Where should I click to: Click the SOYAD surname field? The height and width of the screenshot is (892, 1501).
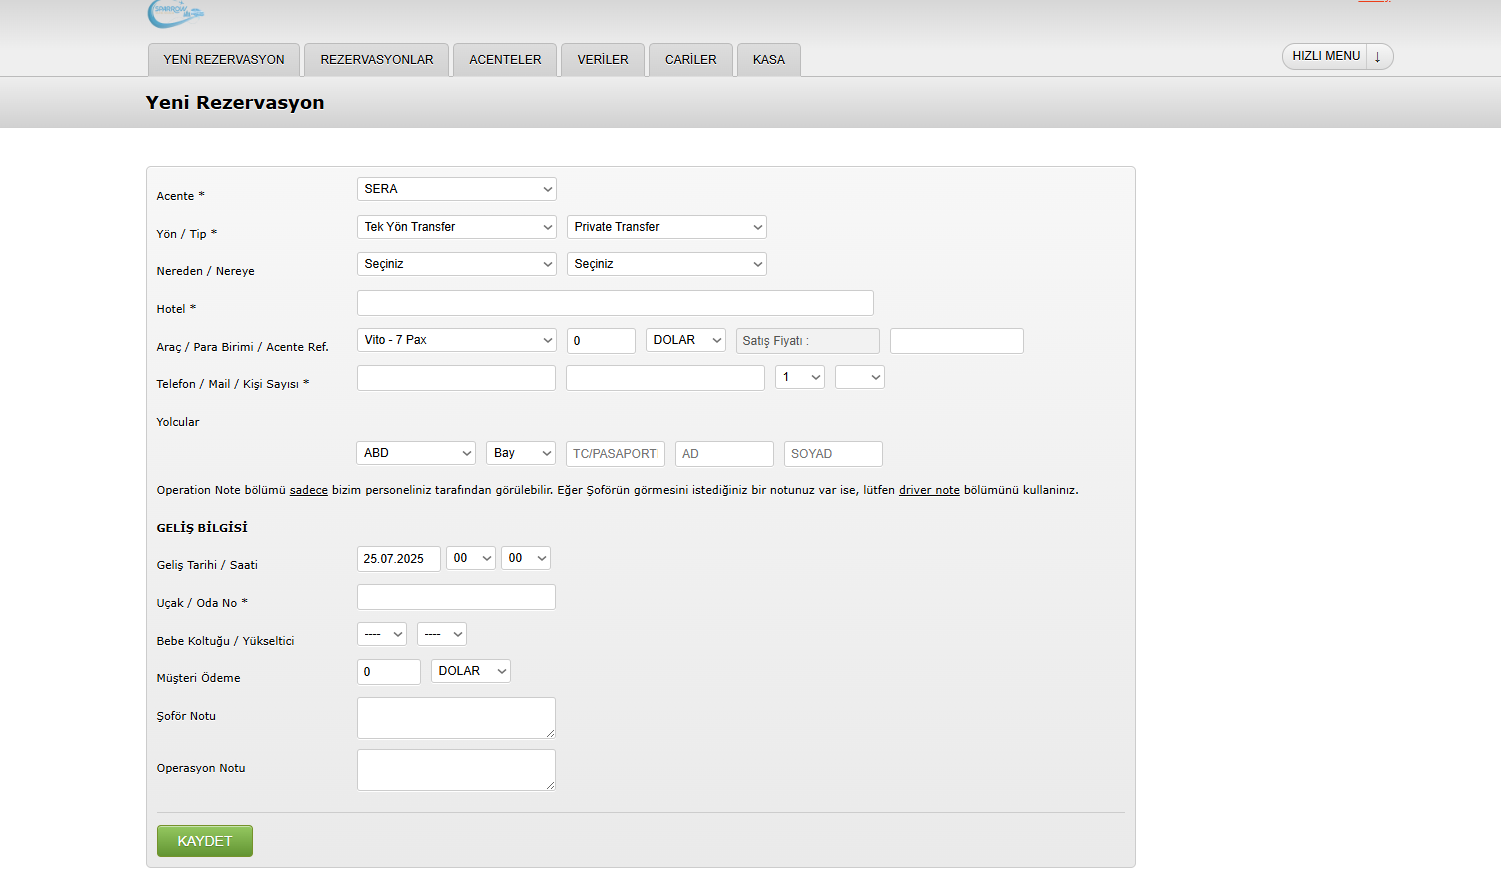(833, 454)
